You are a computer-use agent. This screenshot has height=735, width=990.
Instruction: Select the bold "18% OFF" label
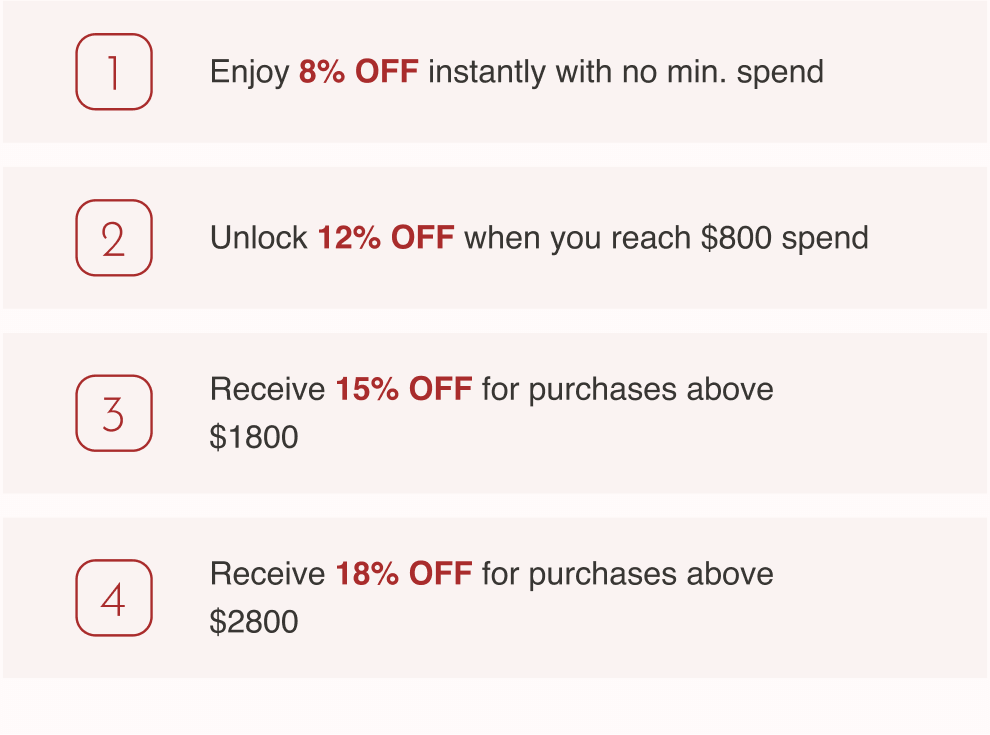pyautogui.click(x=404, y=574)
